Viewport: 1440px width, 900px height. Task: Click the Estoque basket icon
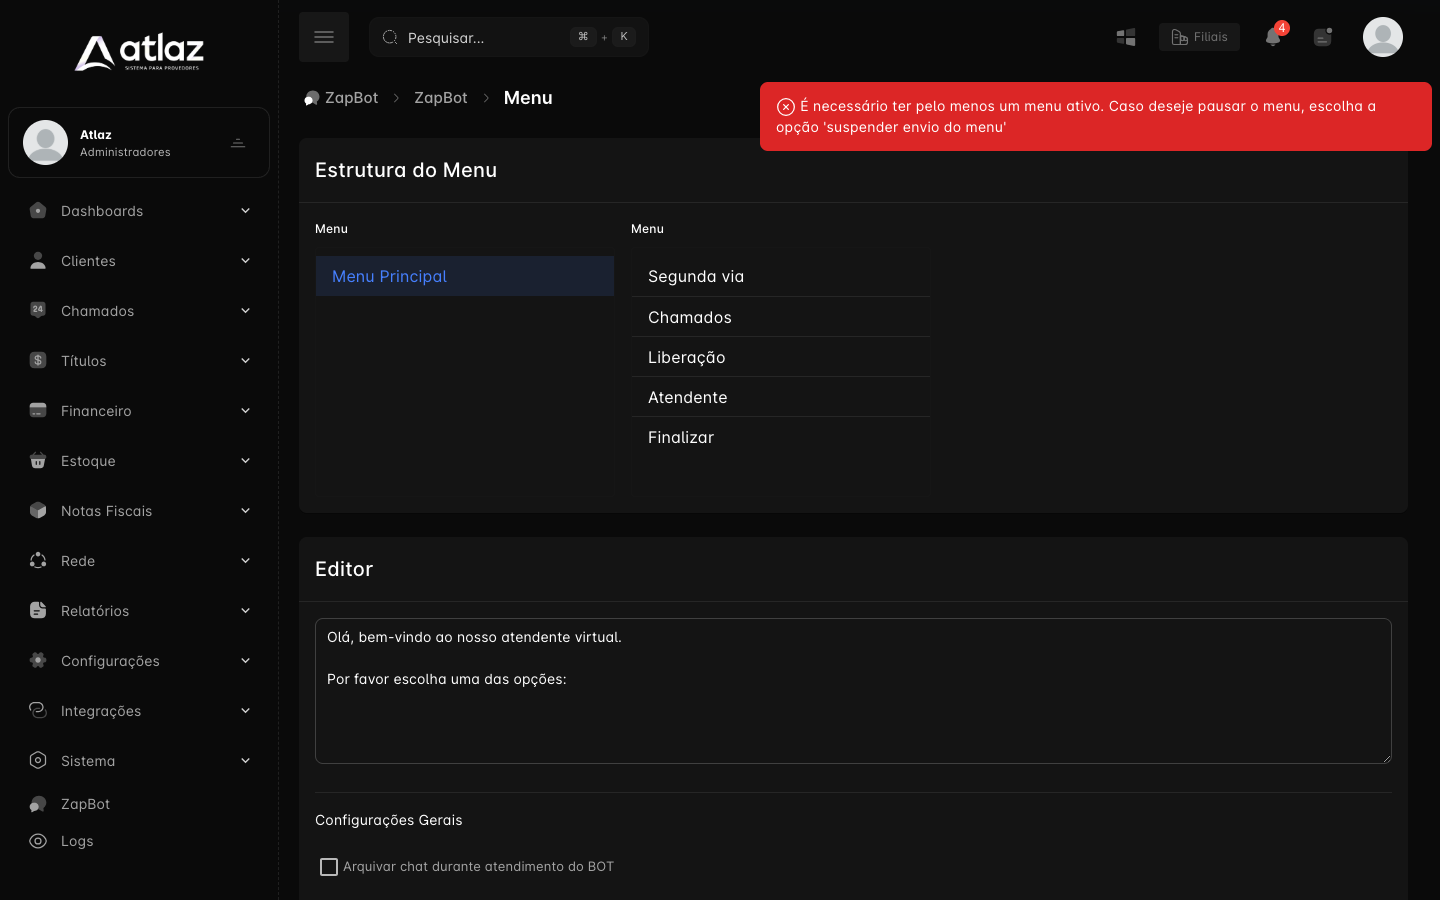coord(38,460)
